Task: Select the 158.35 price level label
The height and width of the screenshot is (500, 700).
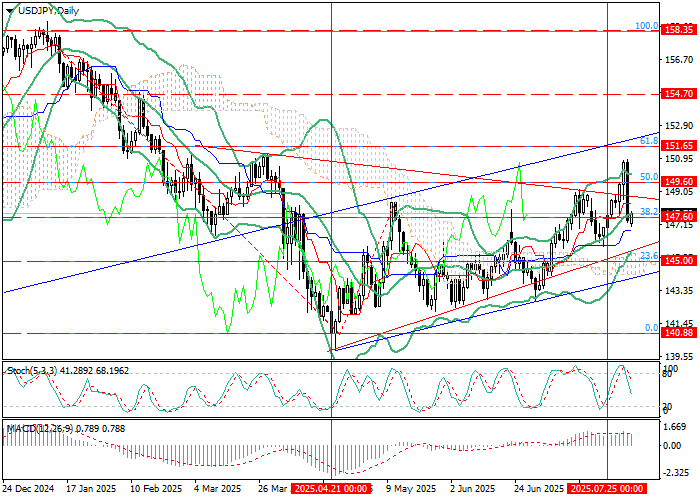Action: (x=679, y=29)
